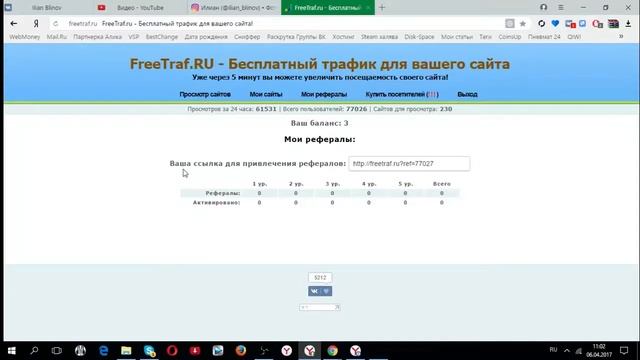Open the downloads arrow icon
The width and height of the screenshot is (640, 360).
[628, 24]
